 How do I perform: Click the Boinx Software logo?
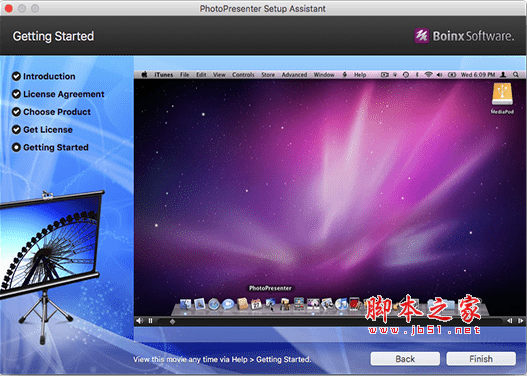(x=464, y=36)
